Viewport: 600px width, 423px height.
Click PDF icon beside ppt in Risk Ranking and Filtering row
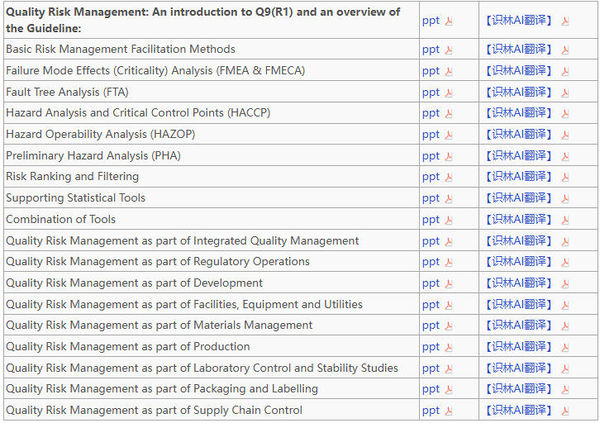pos(449,177)
